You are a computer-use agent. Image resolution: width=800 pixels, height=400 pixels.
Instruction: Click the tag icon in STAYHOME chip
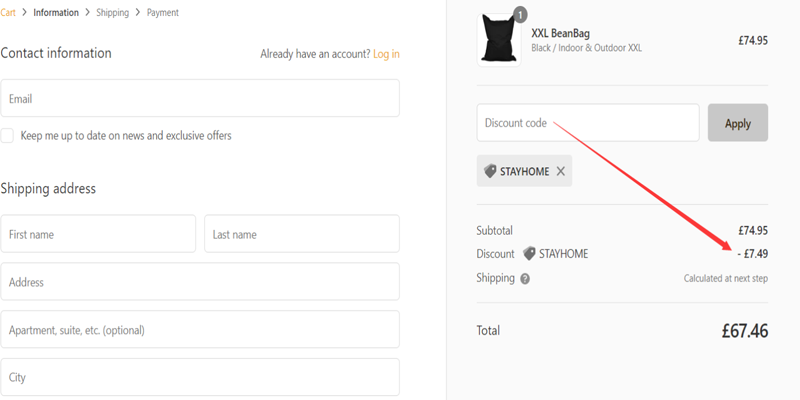pos(490,171)
